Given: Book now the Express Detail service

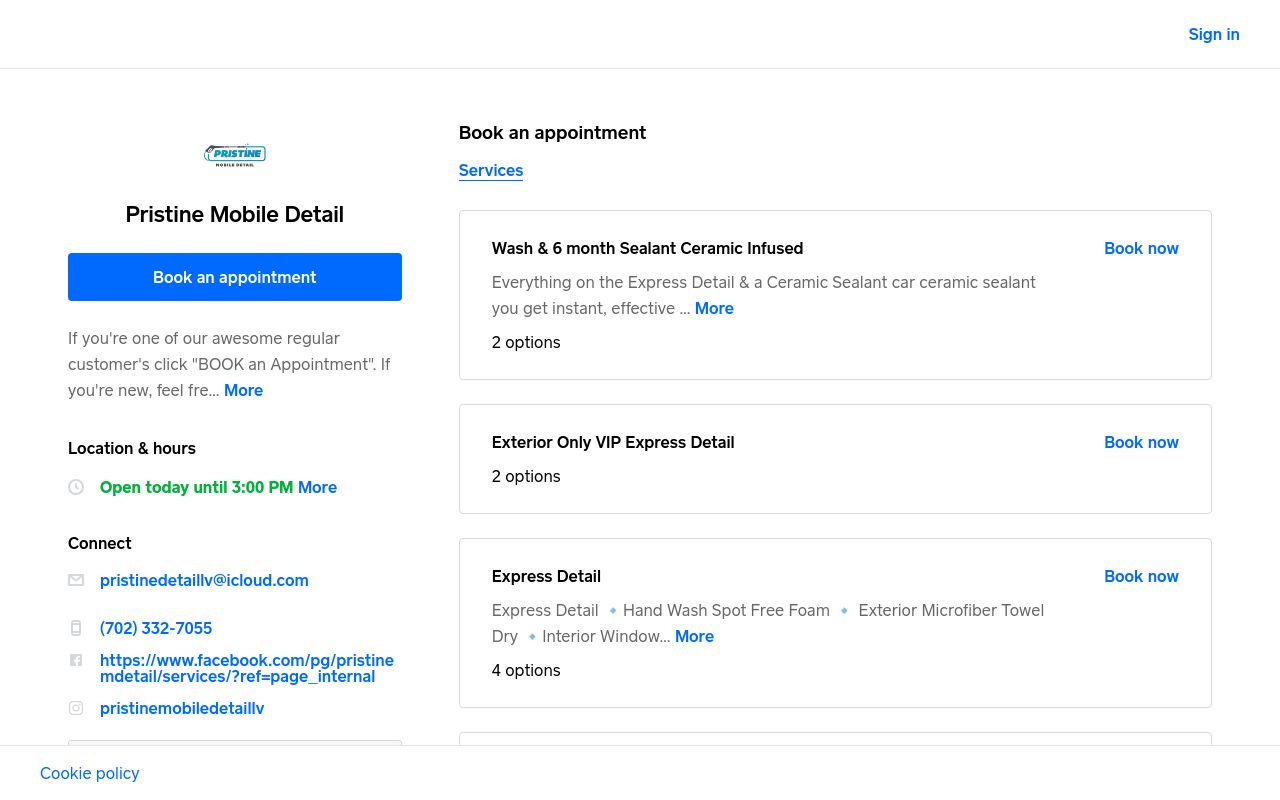Looking at the screenshot, I should point(1141,576).
